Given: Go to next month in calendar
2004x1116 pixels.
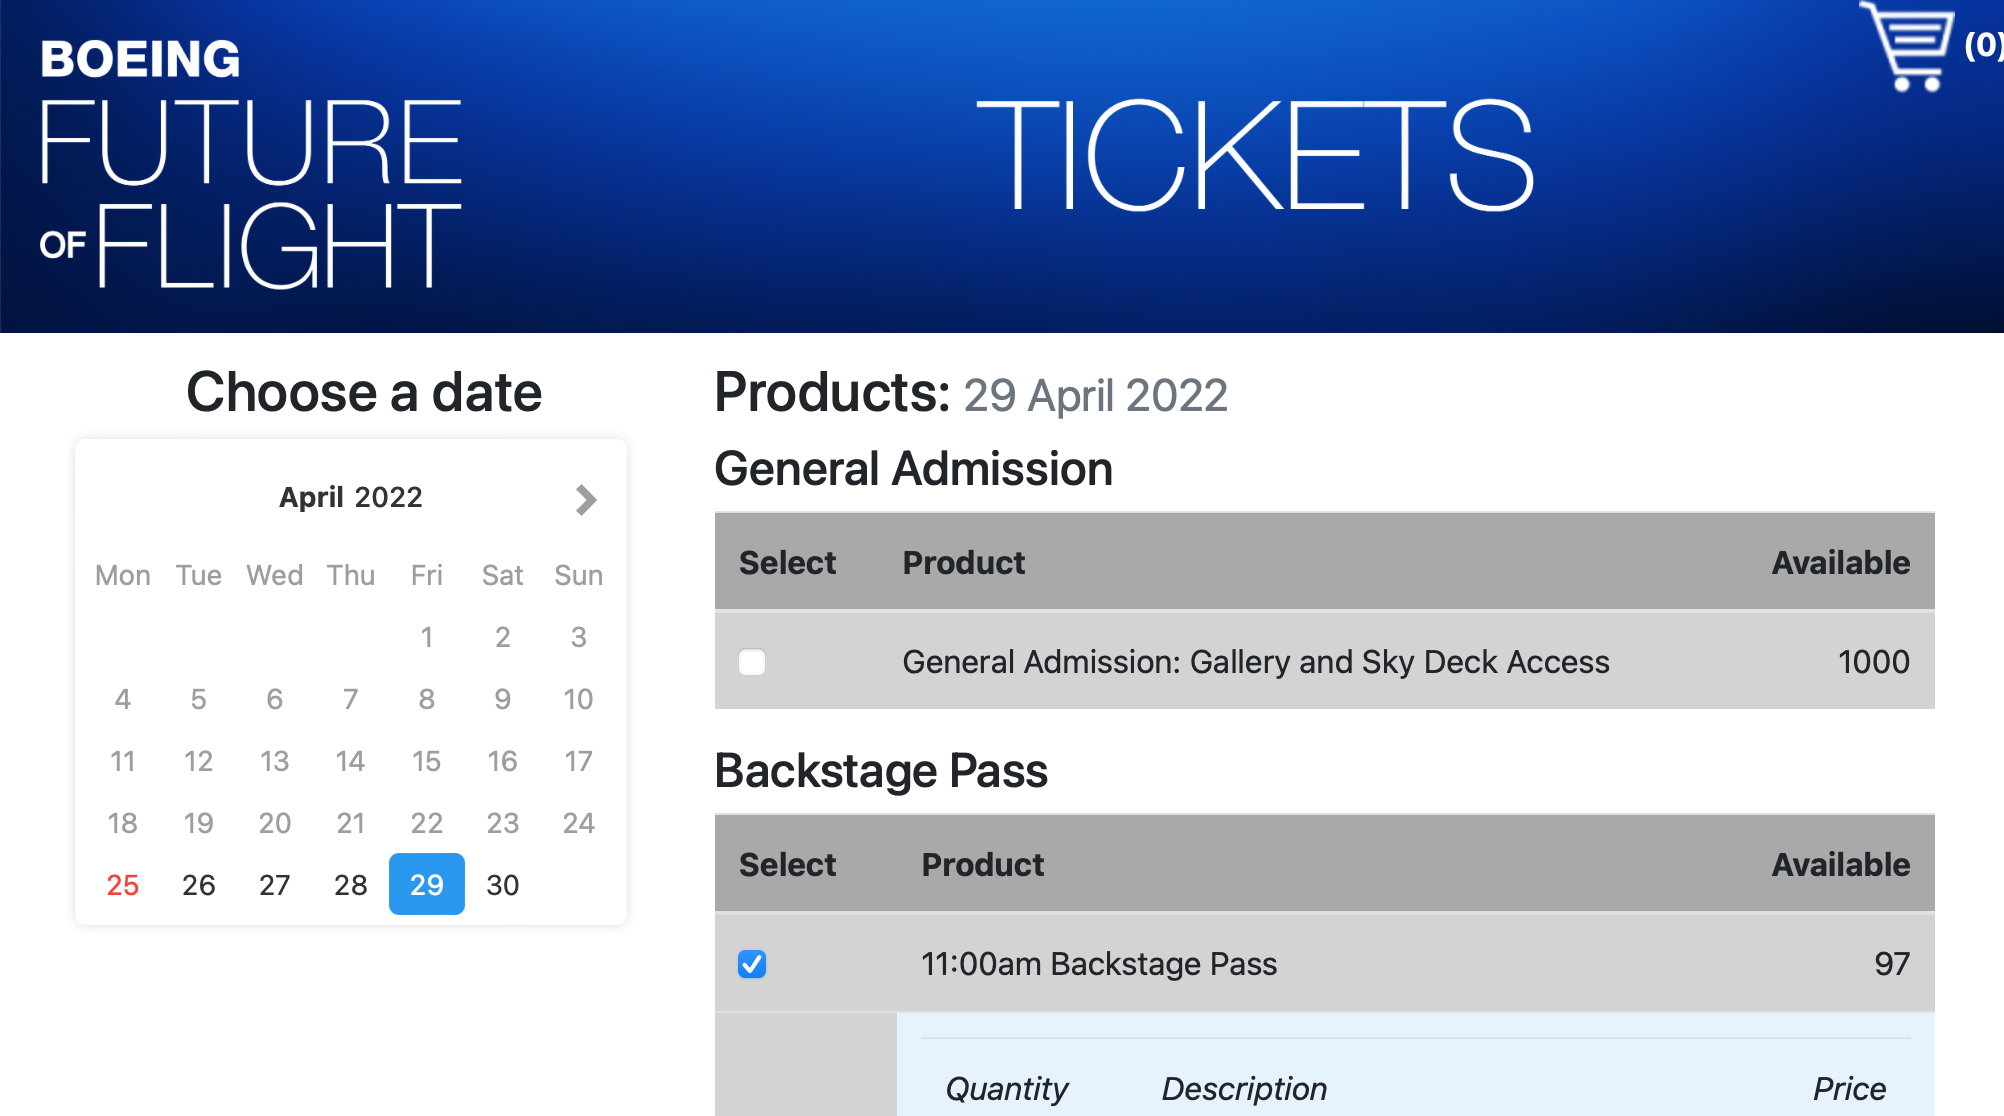Looking at the screenshot, I should point(586,499).
